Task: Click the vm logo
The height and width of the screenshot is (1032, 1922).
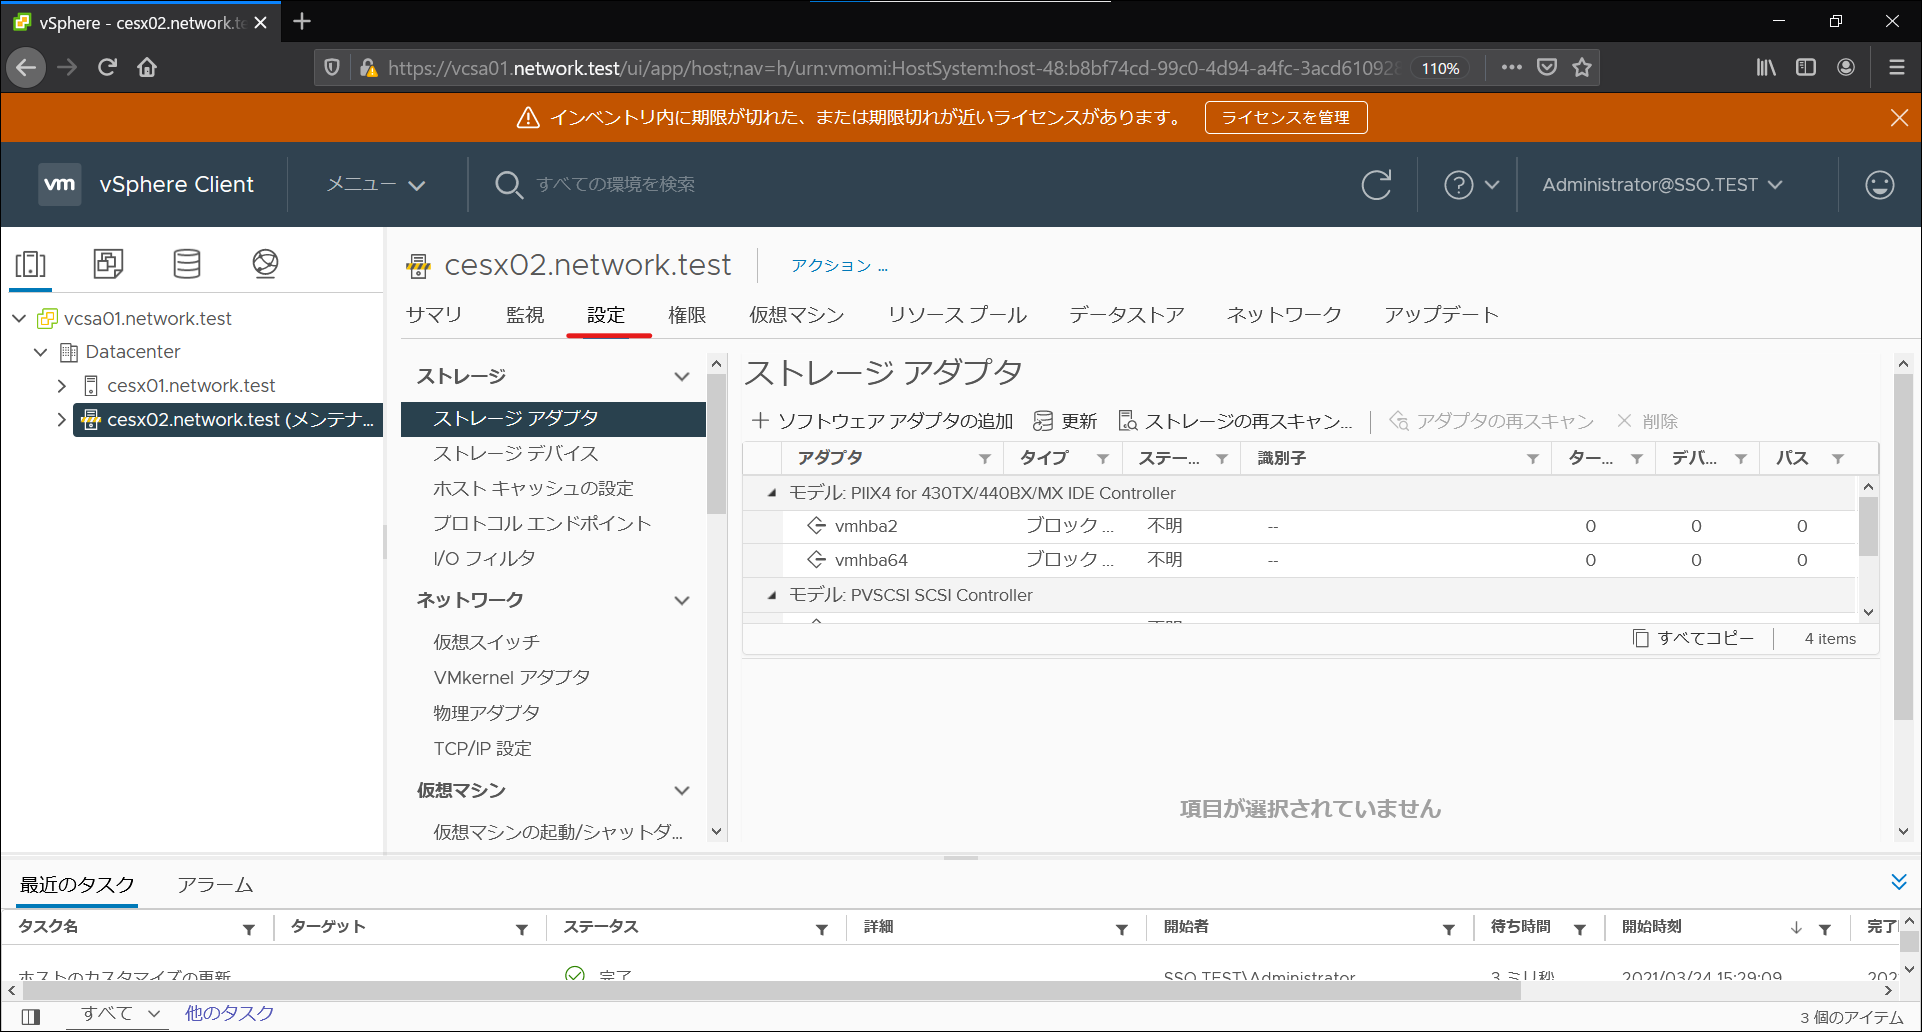Action: coord(60,184)
